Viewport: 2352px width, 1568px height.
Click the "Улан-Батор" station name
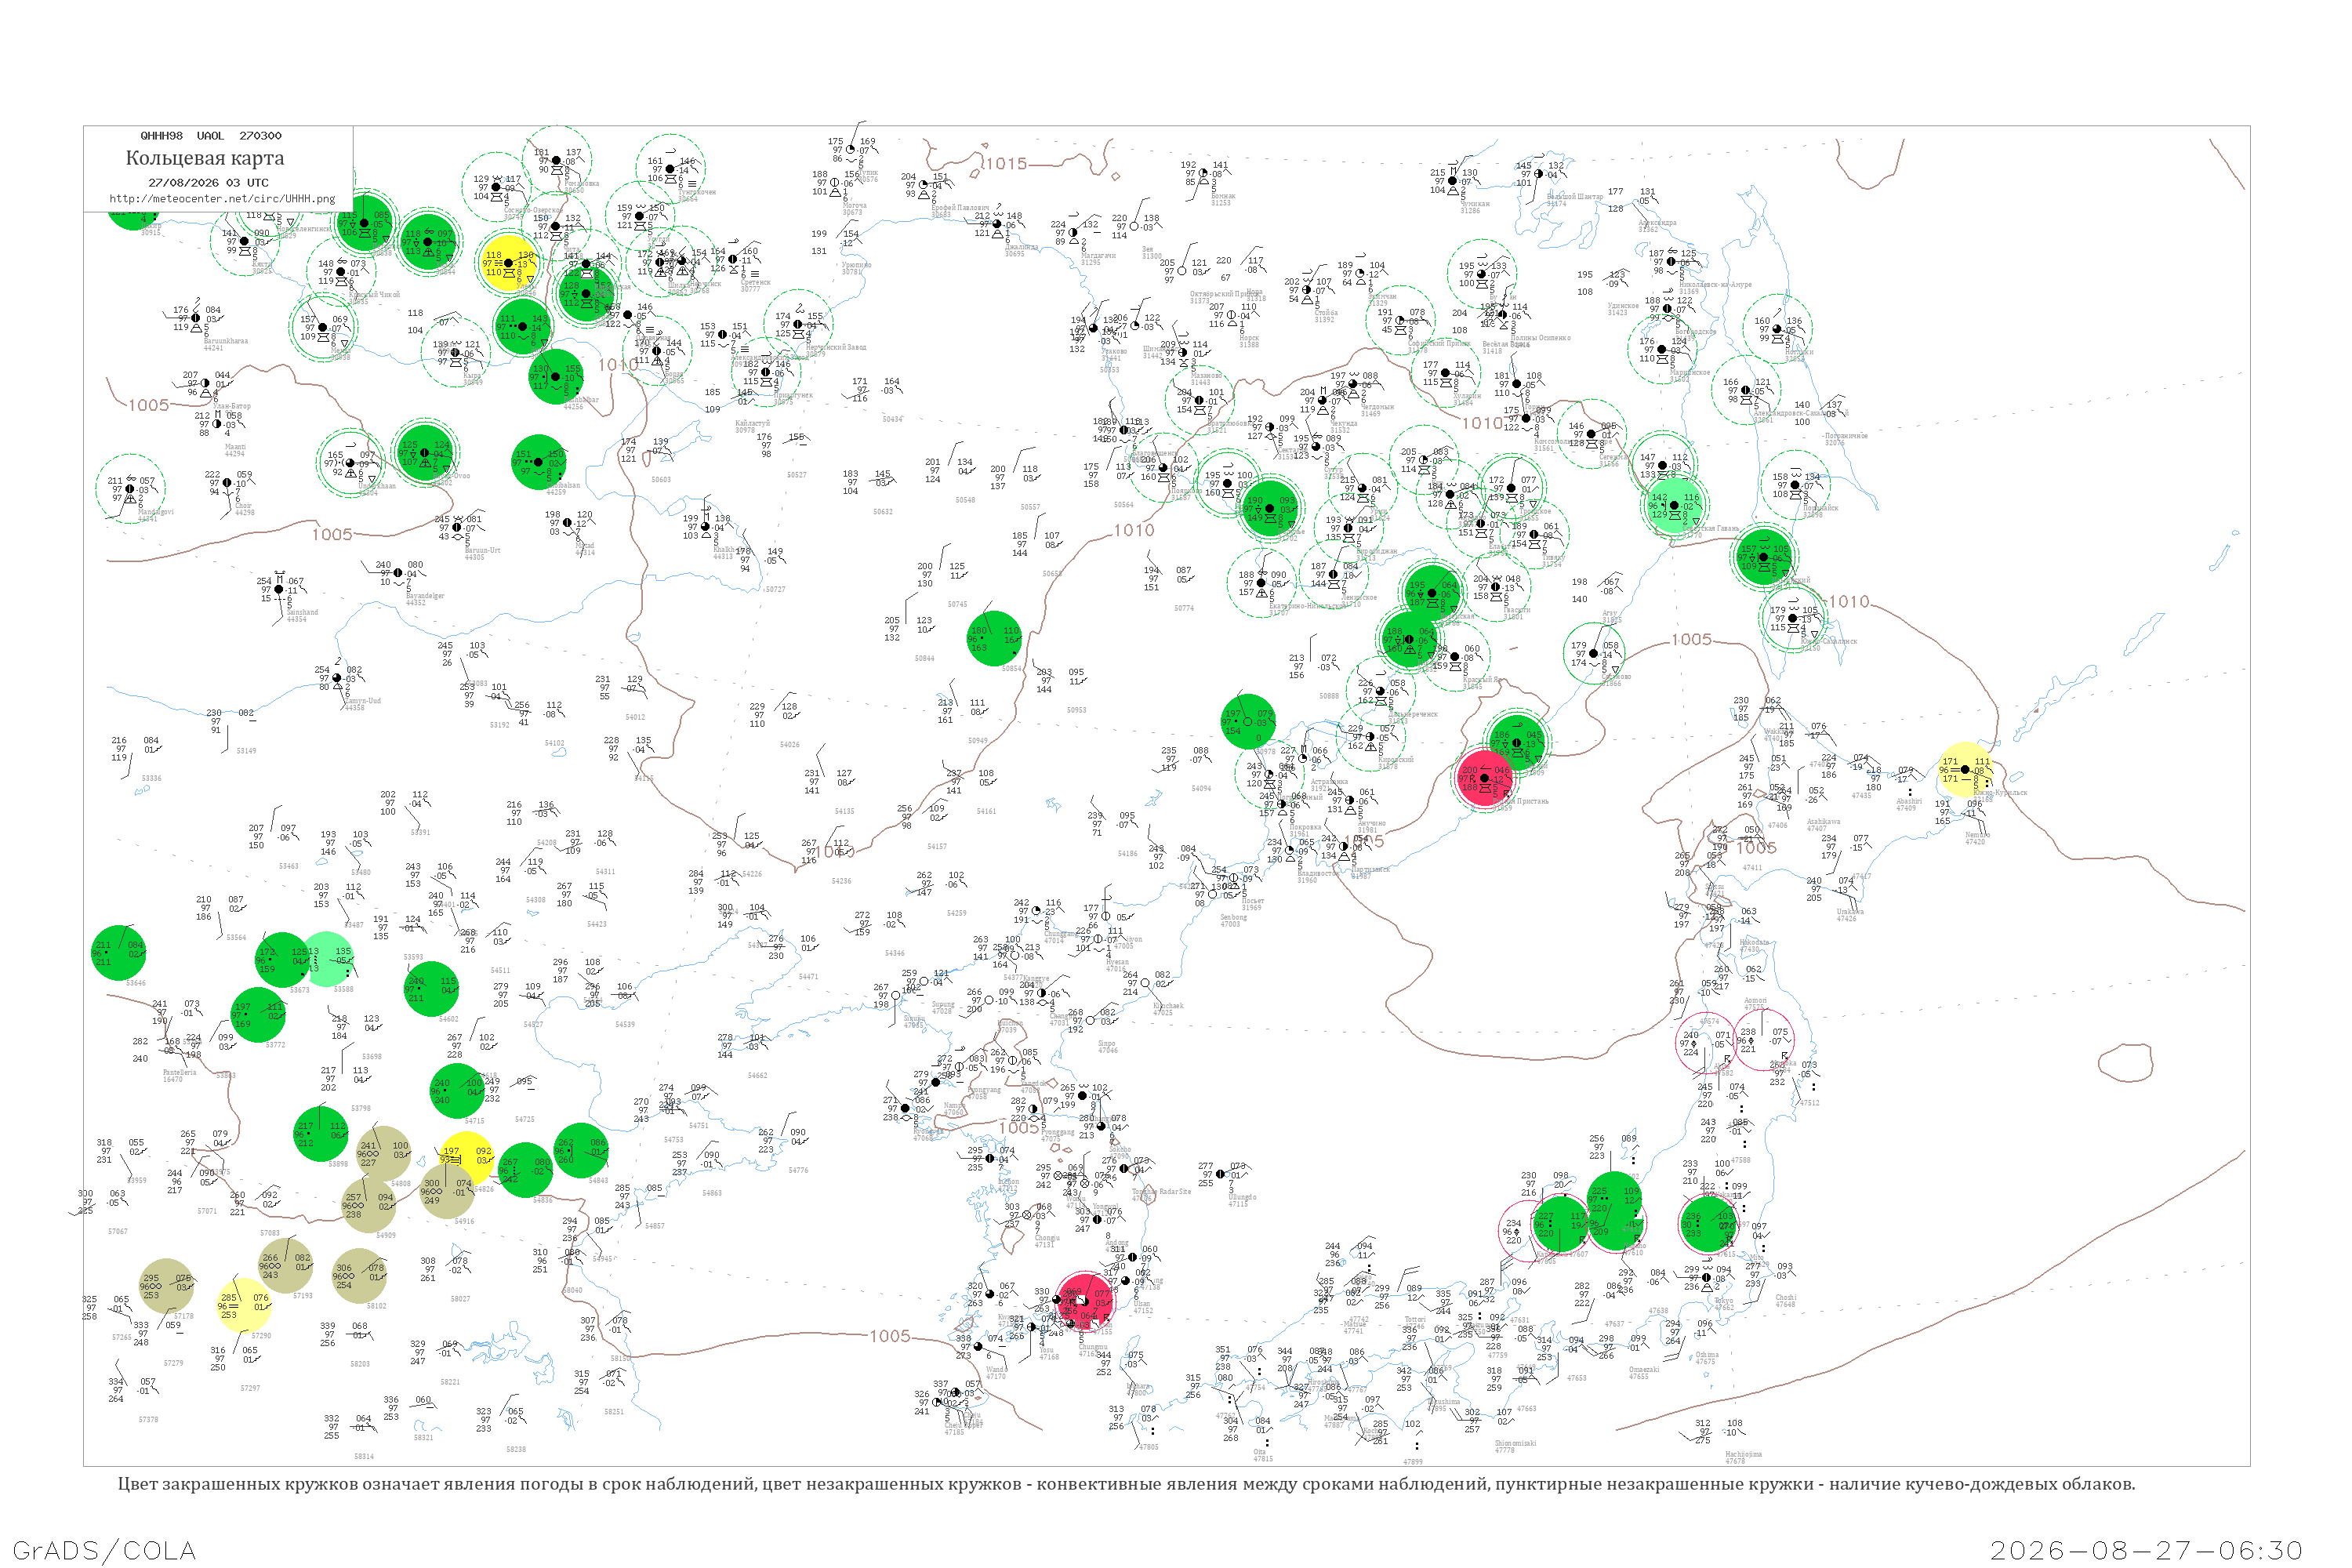coord(232,406)
